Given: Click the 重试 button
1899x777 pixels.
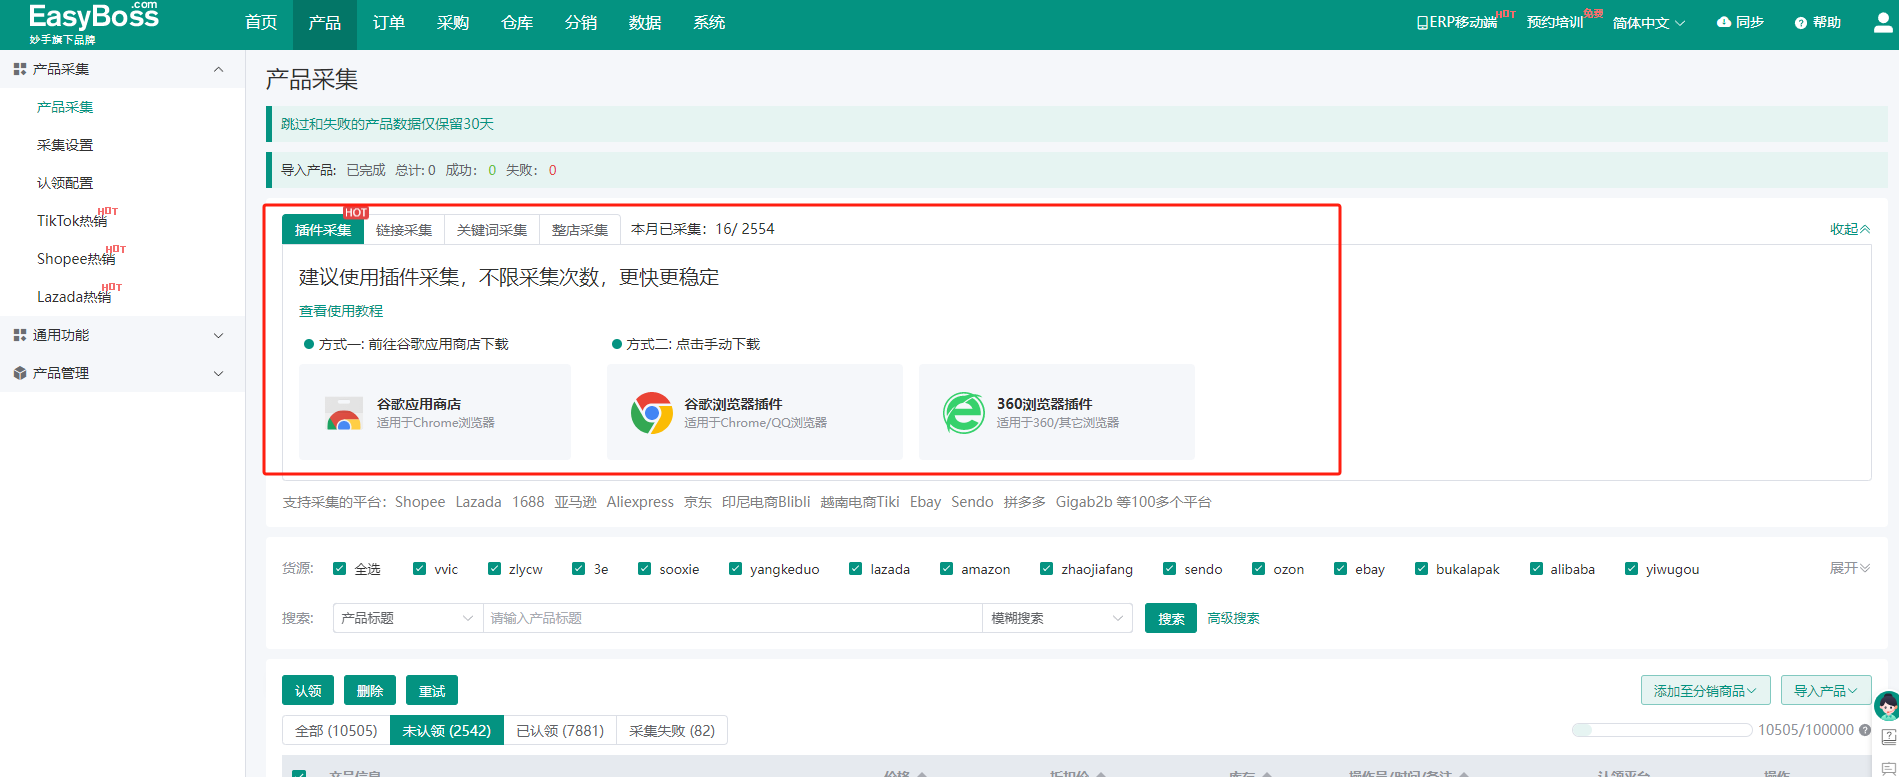Looking at the screenshot, I should point(432,690).
